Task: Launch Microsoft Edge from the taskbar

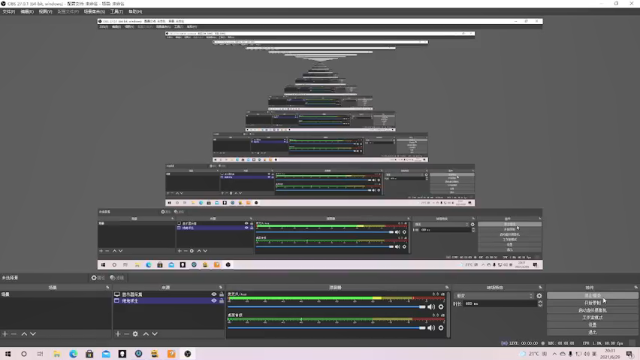Action: (73, 354)
